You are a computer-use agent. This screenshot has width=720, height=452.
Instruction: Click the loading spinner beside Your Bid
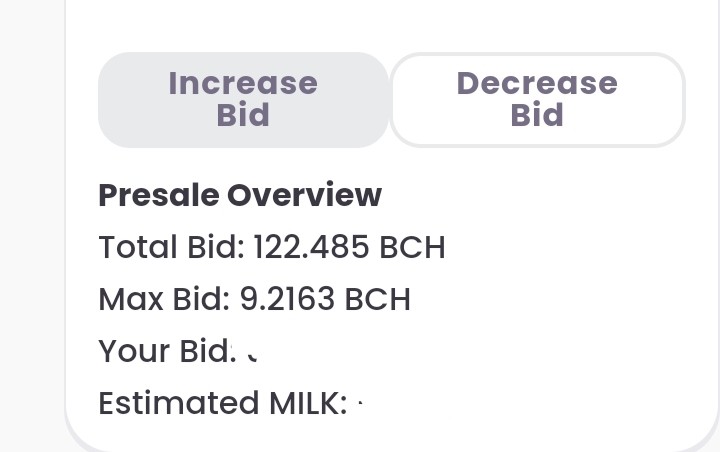pyautogui.click(x=252, y=356)
